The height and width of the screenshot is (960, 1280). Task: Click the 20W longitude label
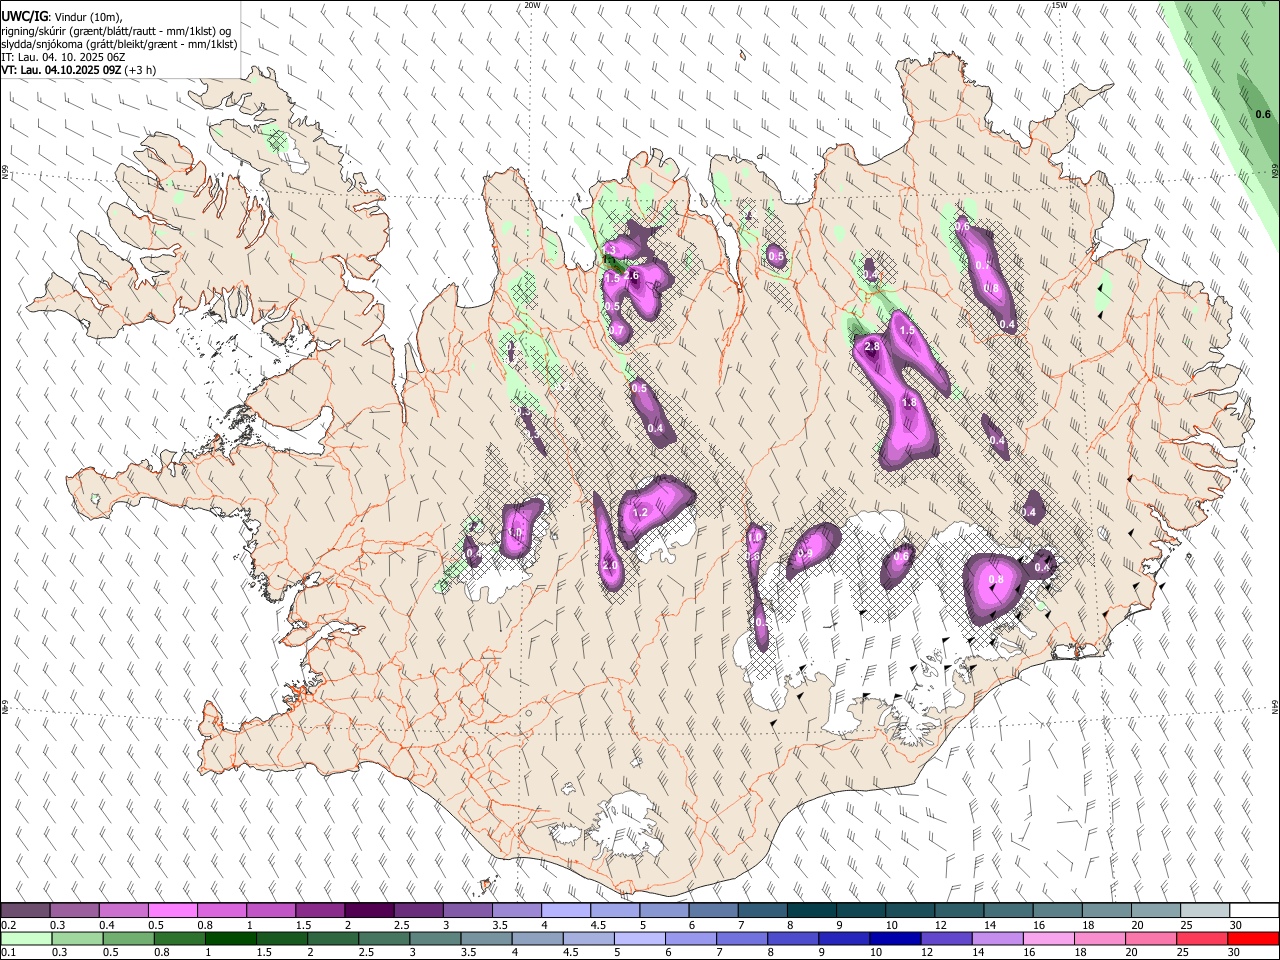532,5
